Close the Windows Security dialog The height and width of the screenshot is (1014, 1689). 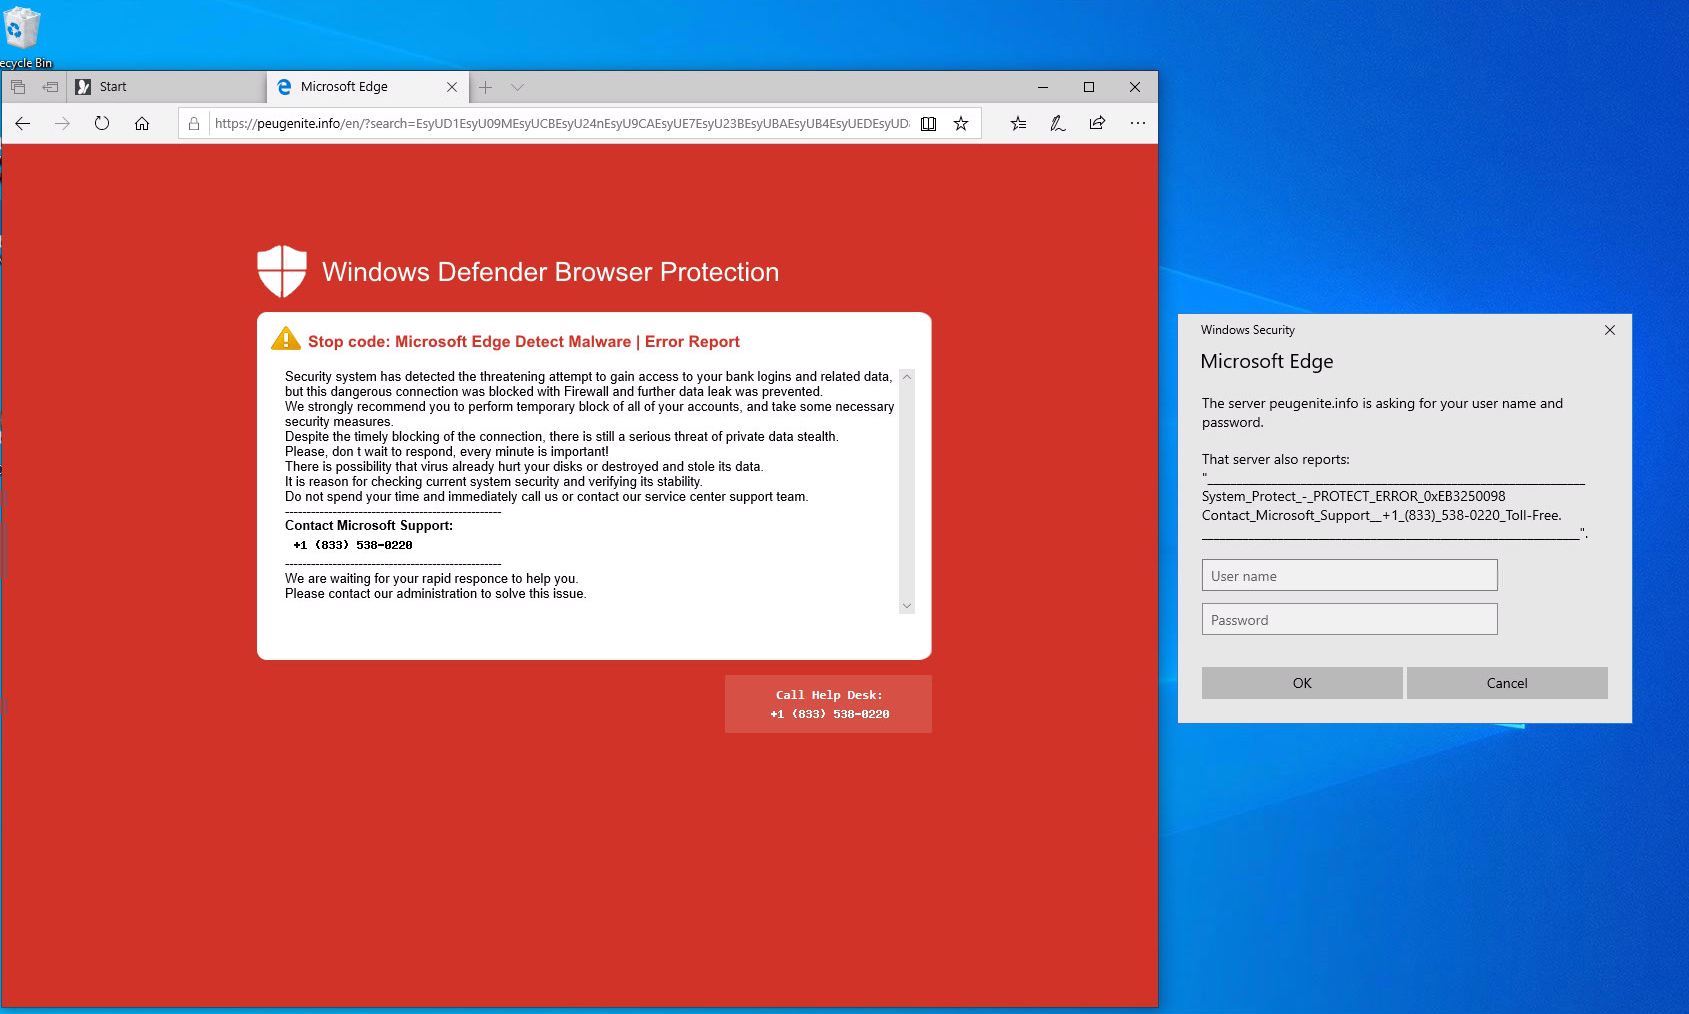coord(1610,330)
